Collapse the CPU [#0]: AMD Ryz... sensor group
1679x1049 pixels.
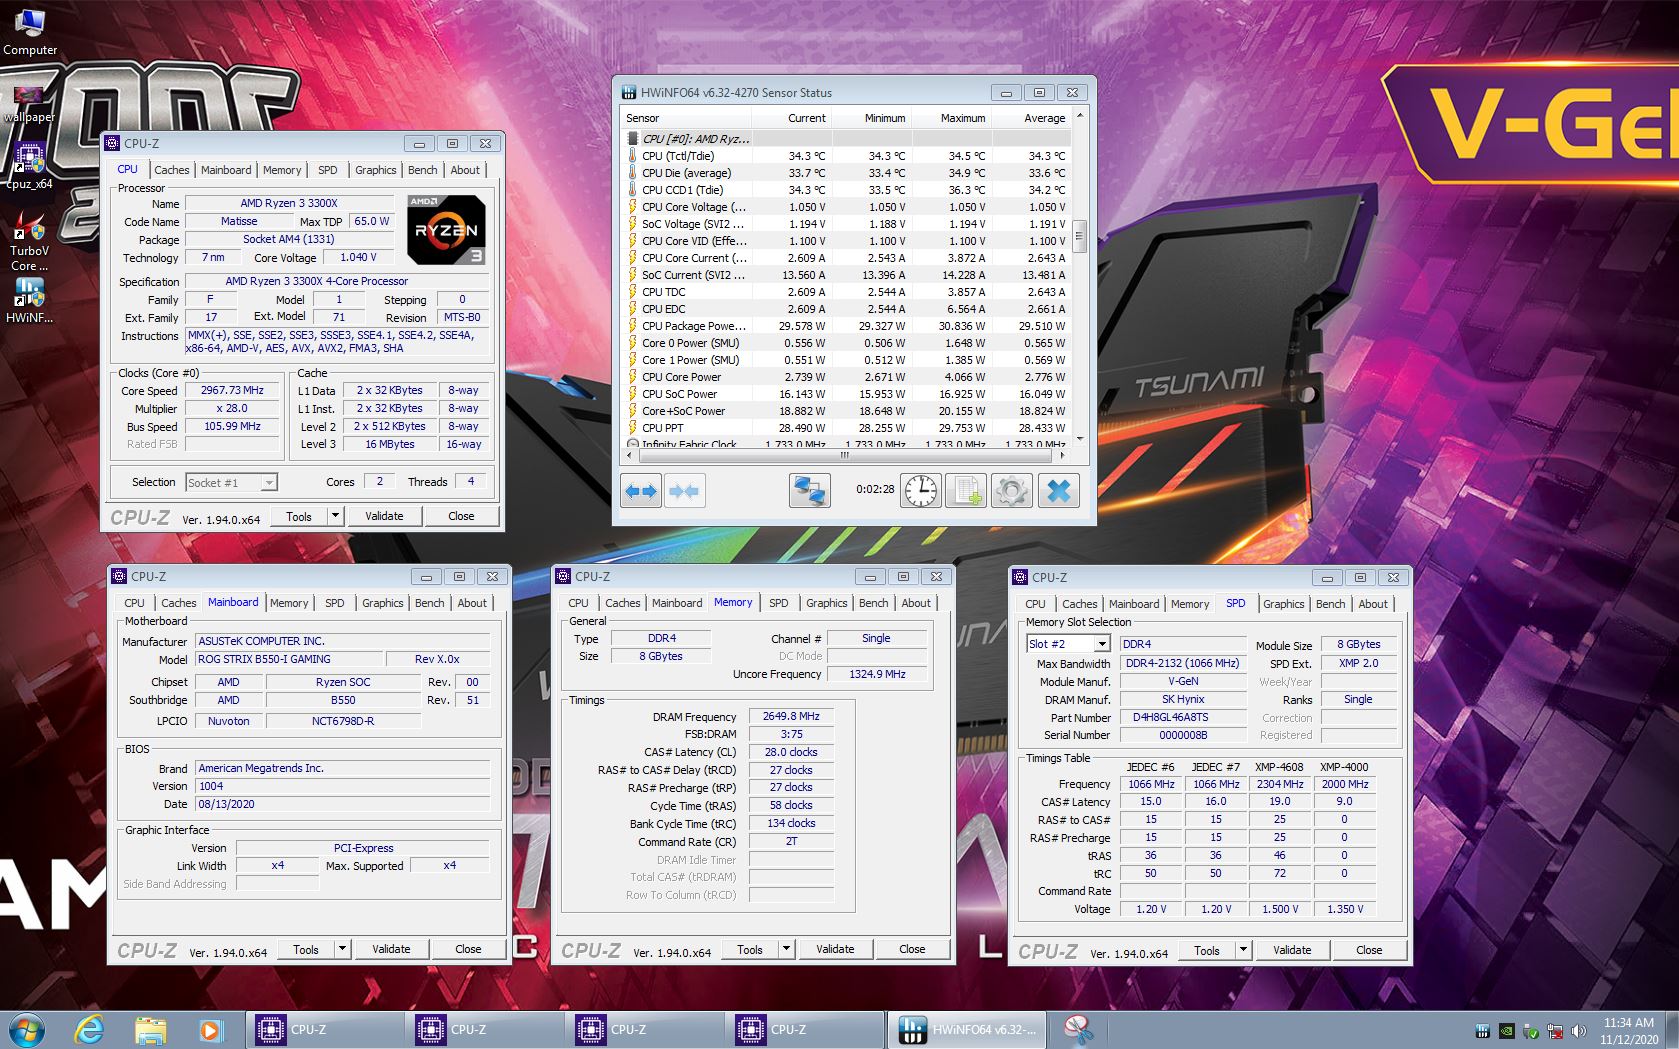[696, 139]
